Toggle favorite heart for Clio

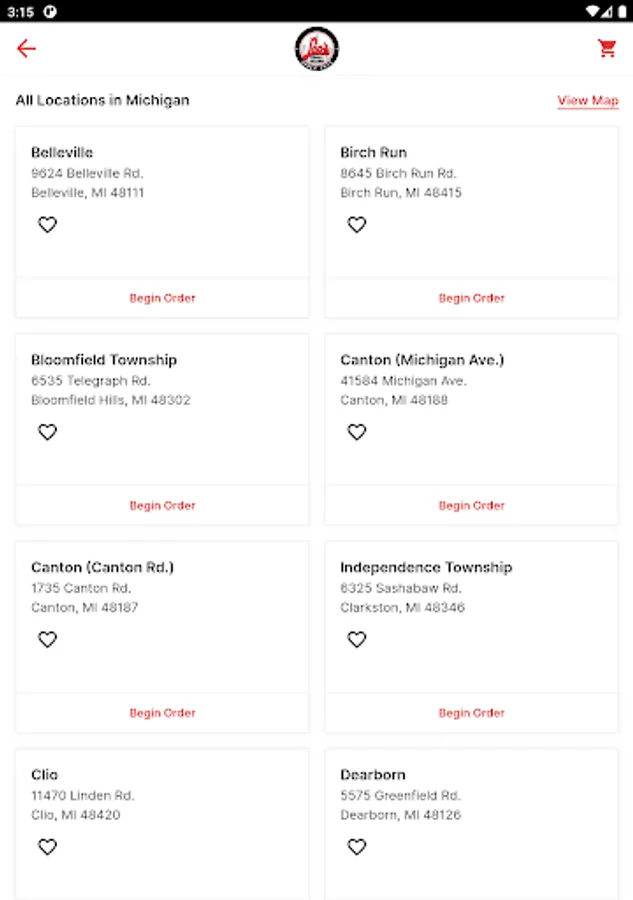[47, 847]
